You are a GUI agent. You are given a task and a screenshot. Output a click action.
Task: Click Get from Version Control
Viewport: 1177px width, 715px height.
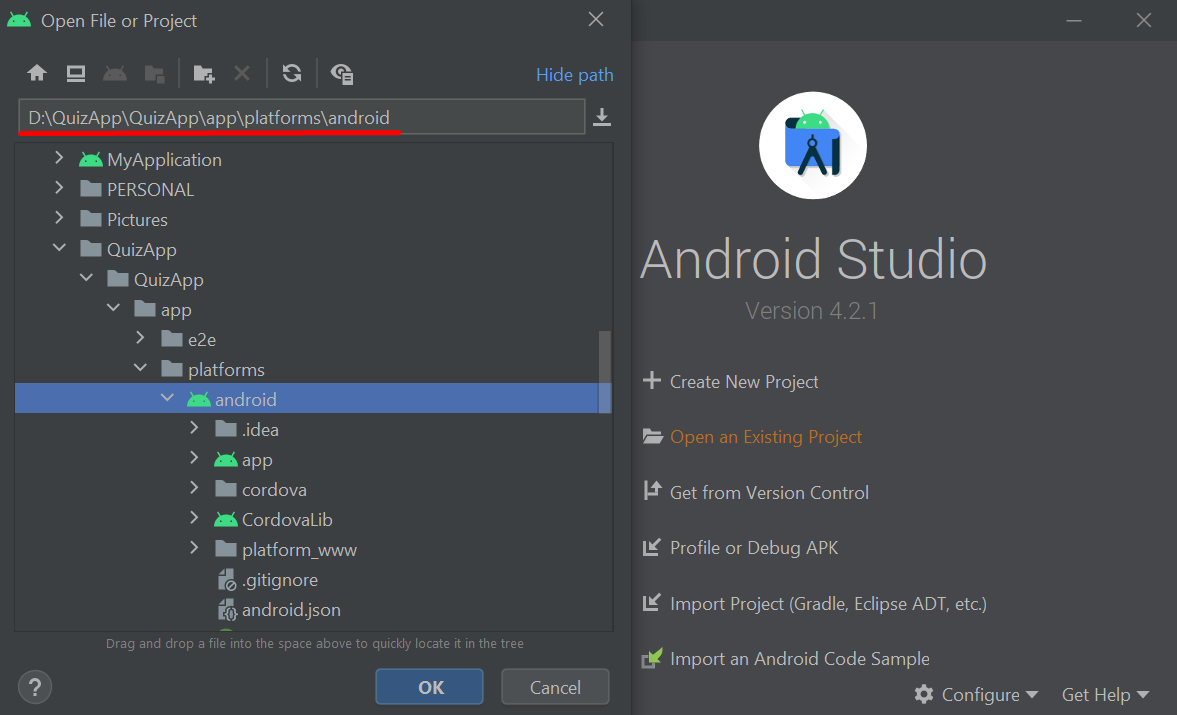[756, 492]
